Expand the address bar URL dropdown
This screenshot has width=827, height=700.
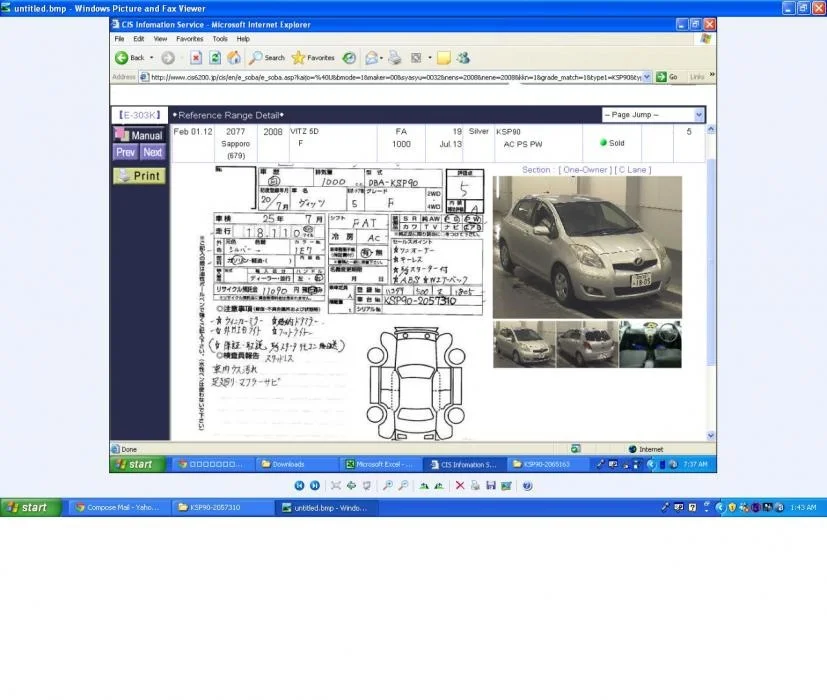click(x=647, y=77)
